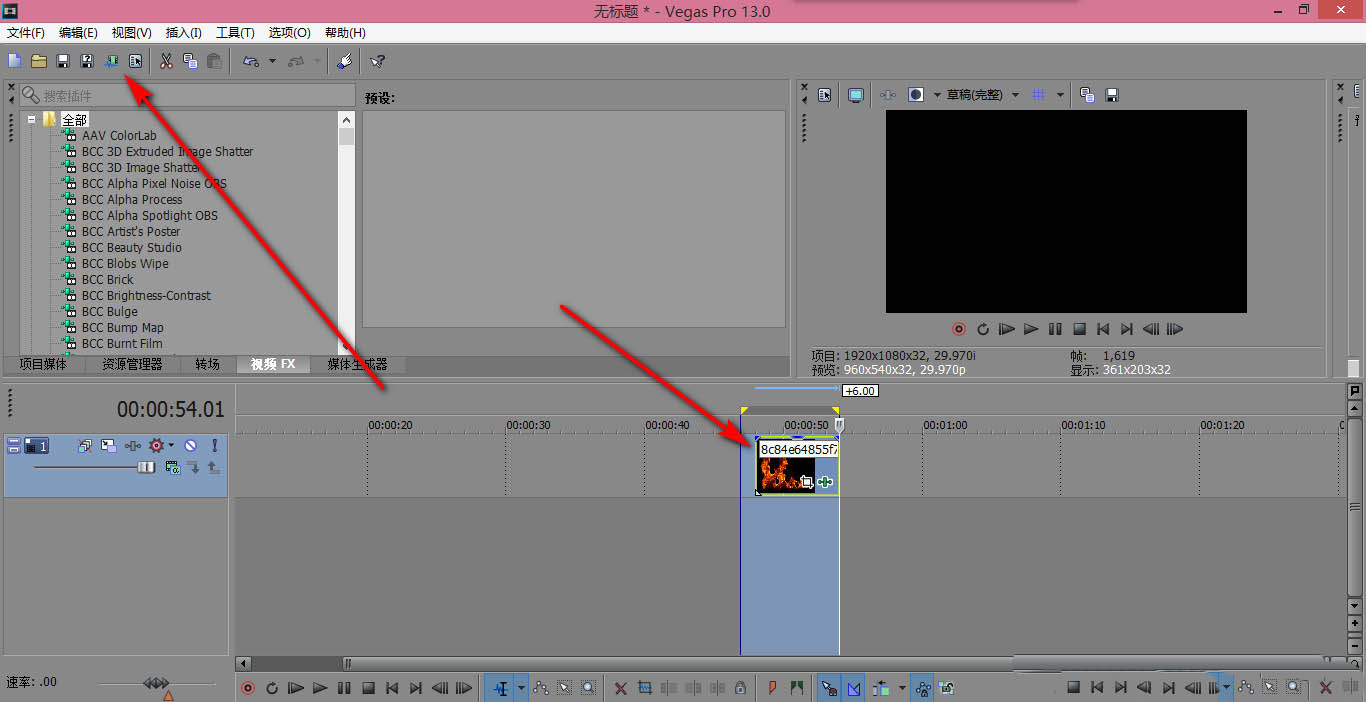The width and height of the screenshot is (1366, 702).
Task: Select AAV ColorLab plugin
Action: 119,136
